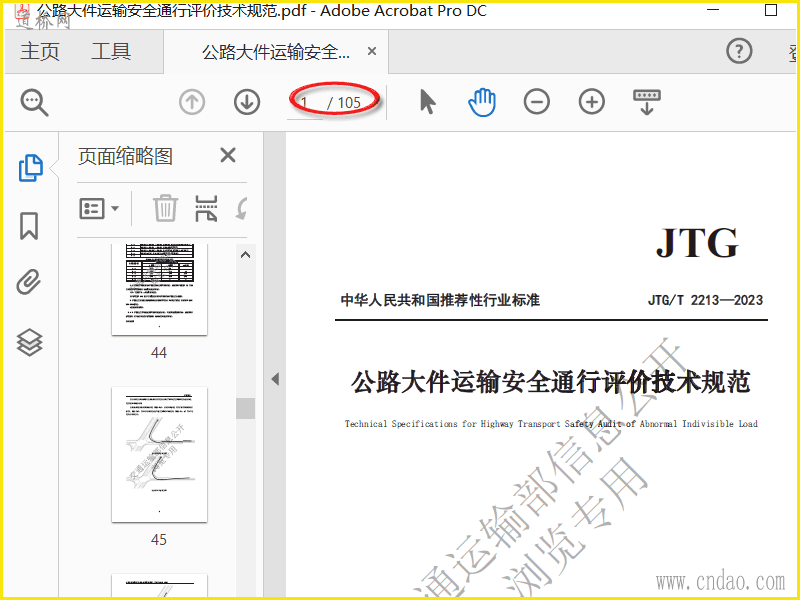Select page 44 thumbnail
The width and height of the screenshot is (800, 600).
pyautogui.click(x=159, y=289)
